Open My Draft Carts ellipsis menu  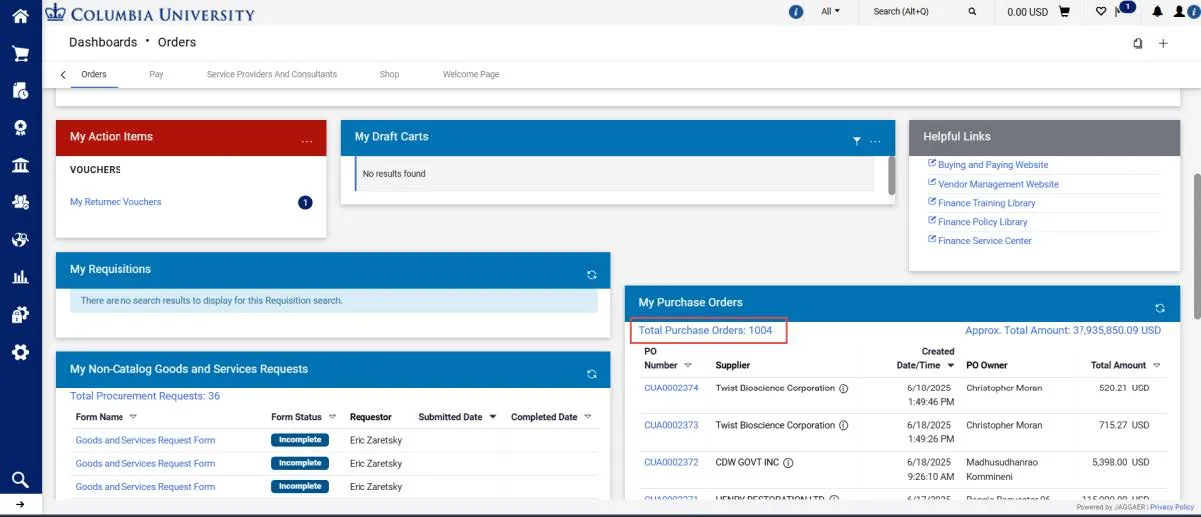coord(876,141)
